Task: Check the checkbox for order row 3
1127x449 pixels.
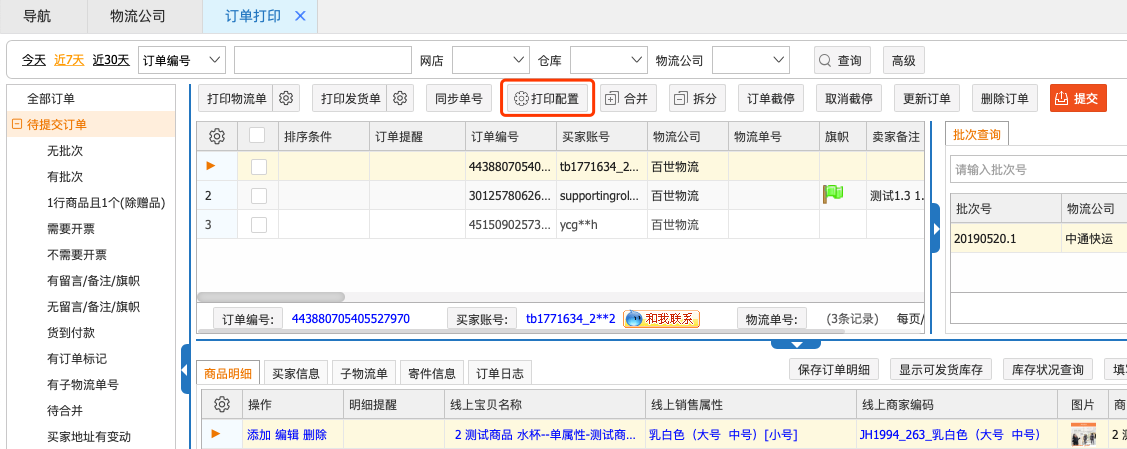Action: point(259,225)
